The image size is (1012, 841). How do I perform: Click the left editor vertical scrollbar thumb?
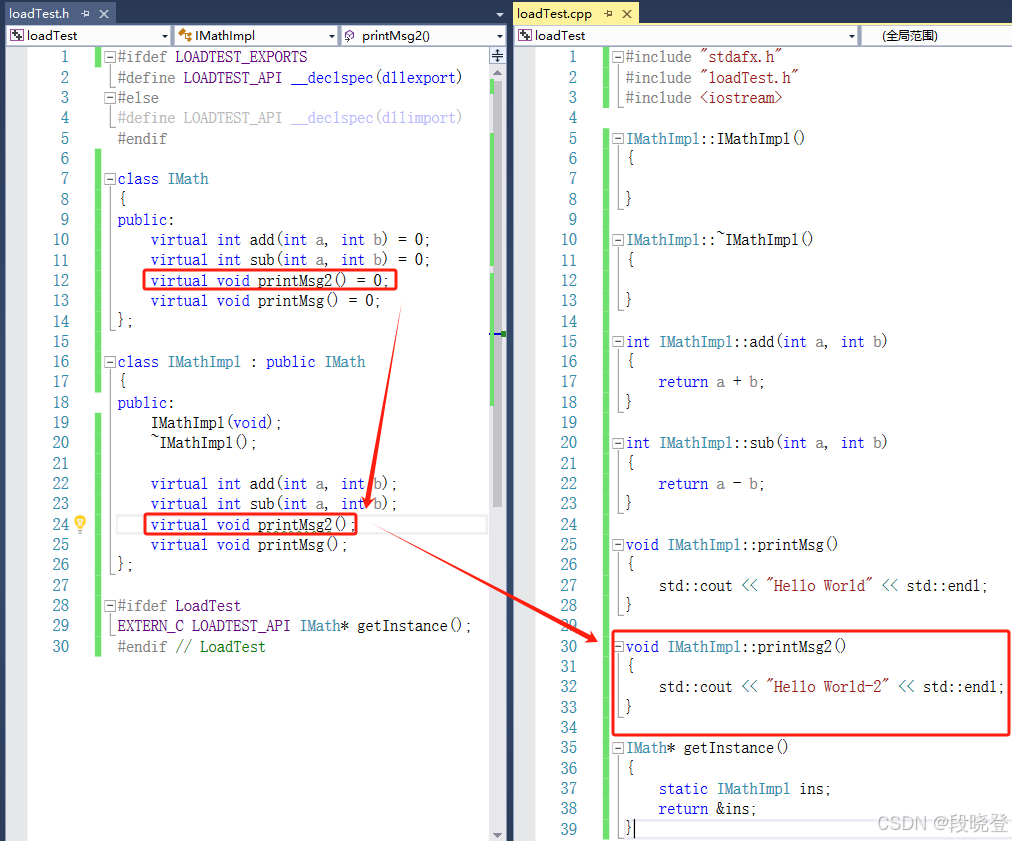click(x=497, y=294)
